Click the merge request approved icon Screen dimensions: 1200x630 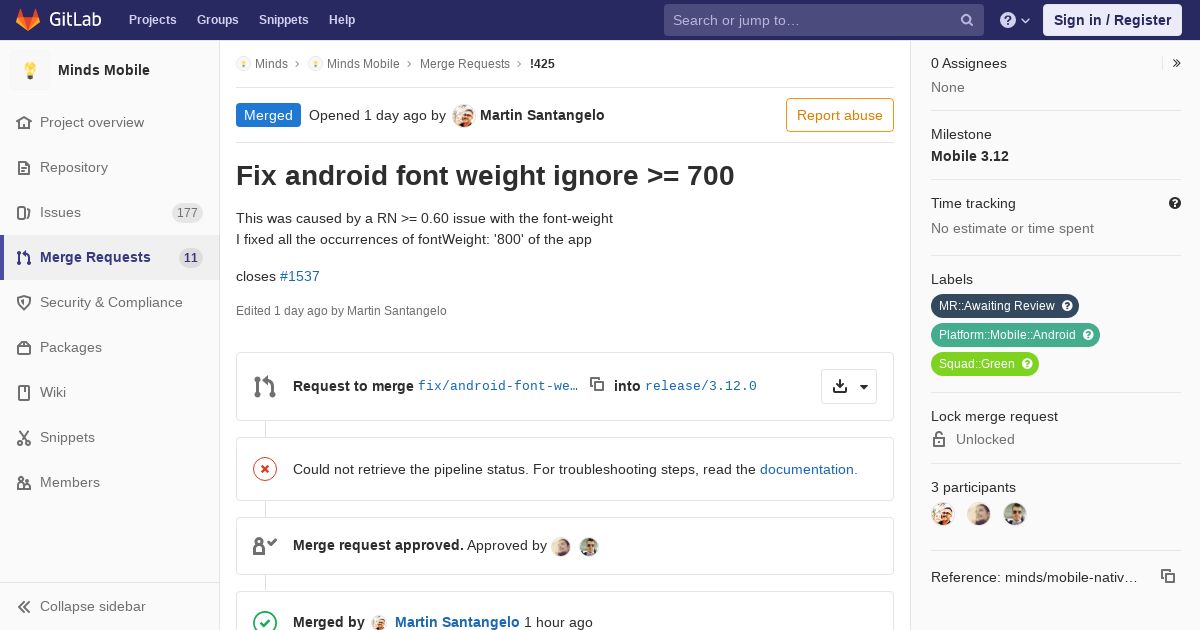[x=265, y=546]
